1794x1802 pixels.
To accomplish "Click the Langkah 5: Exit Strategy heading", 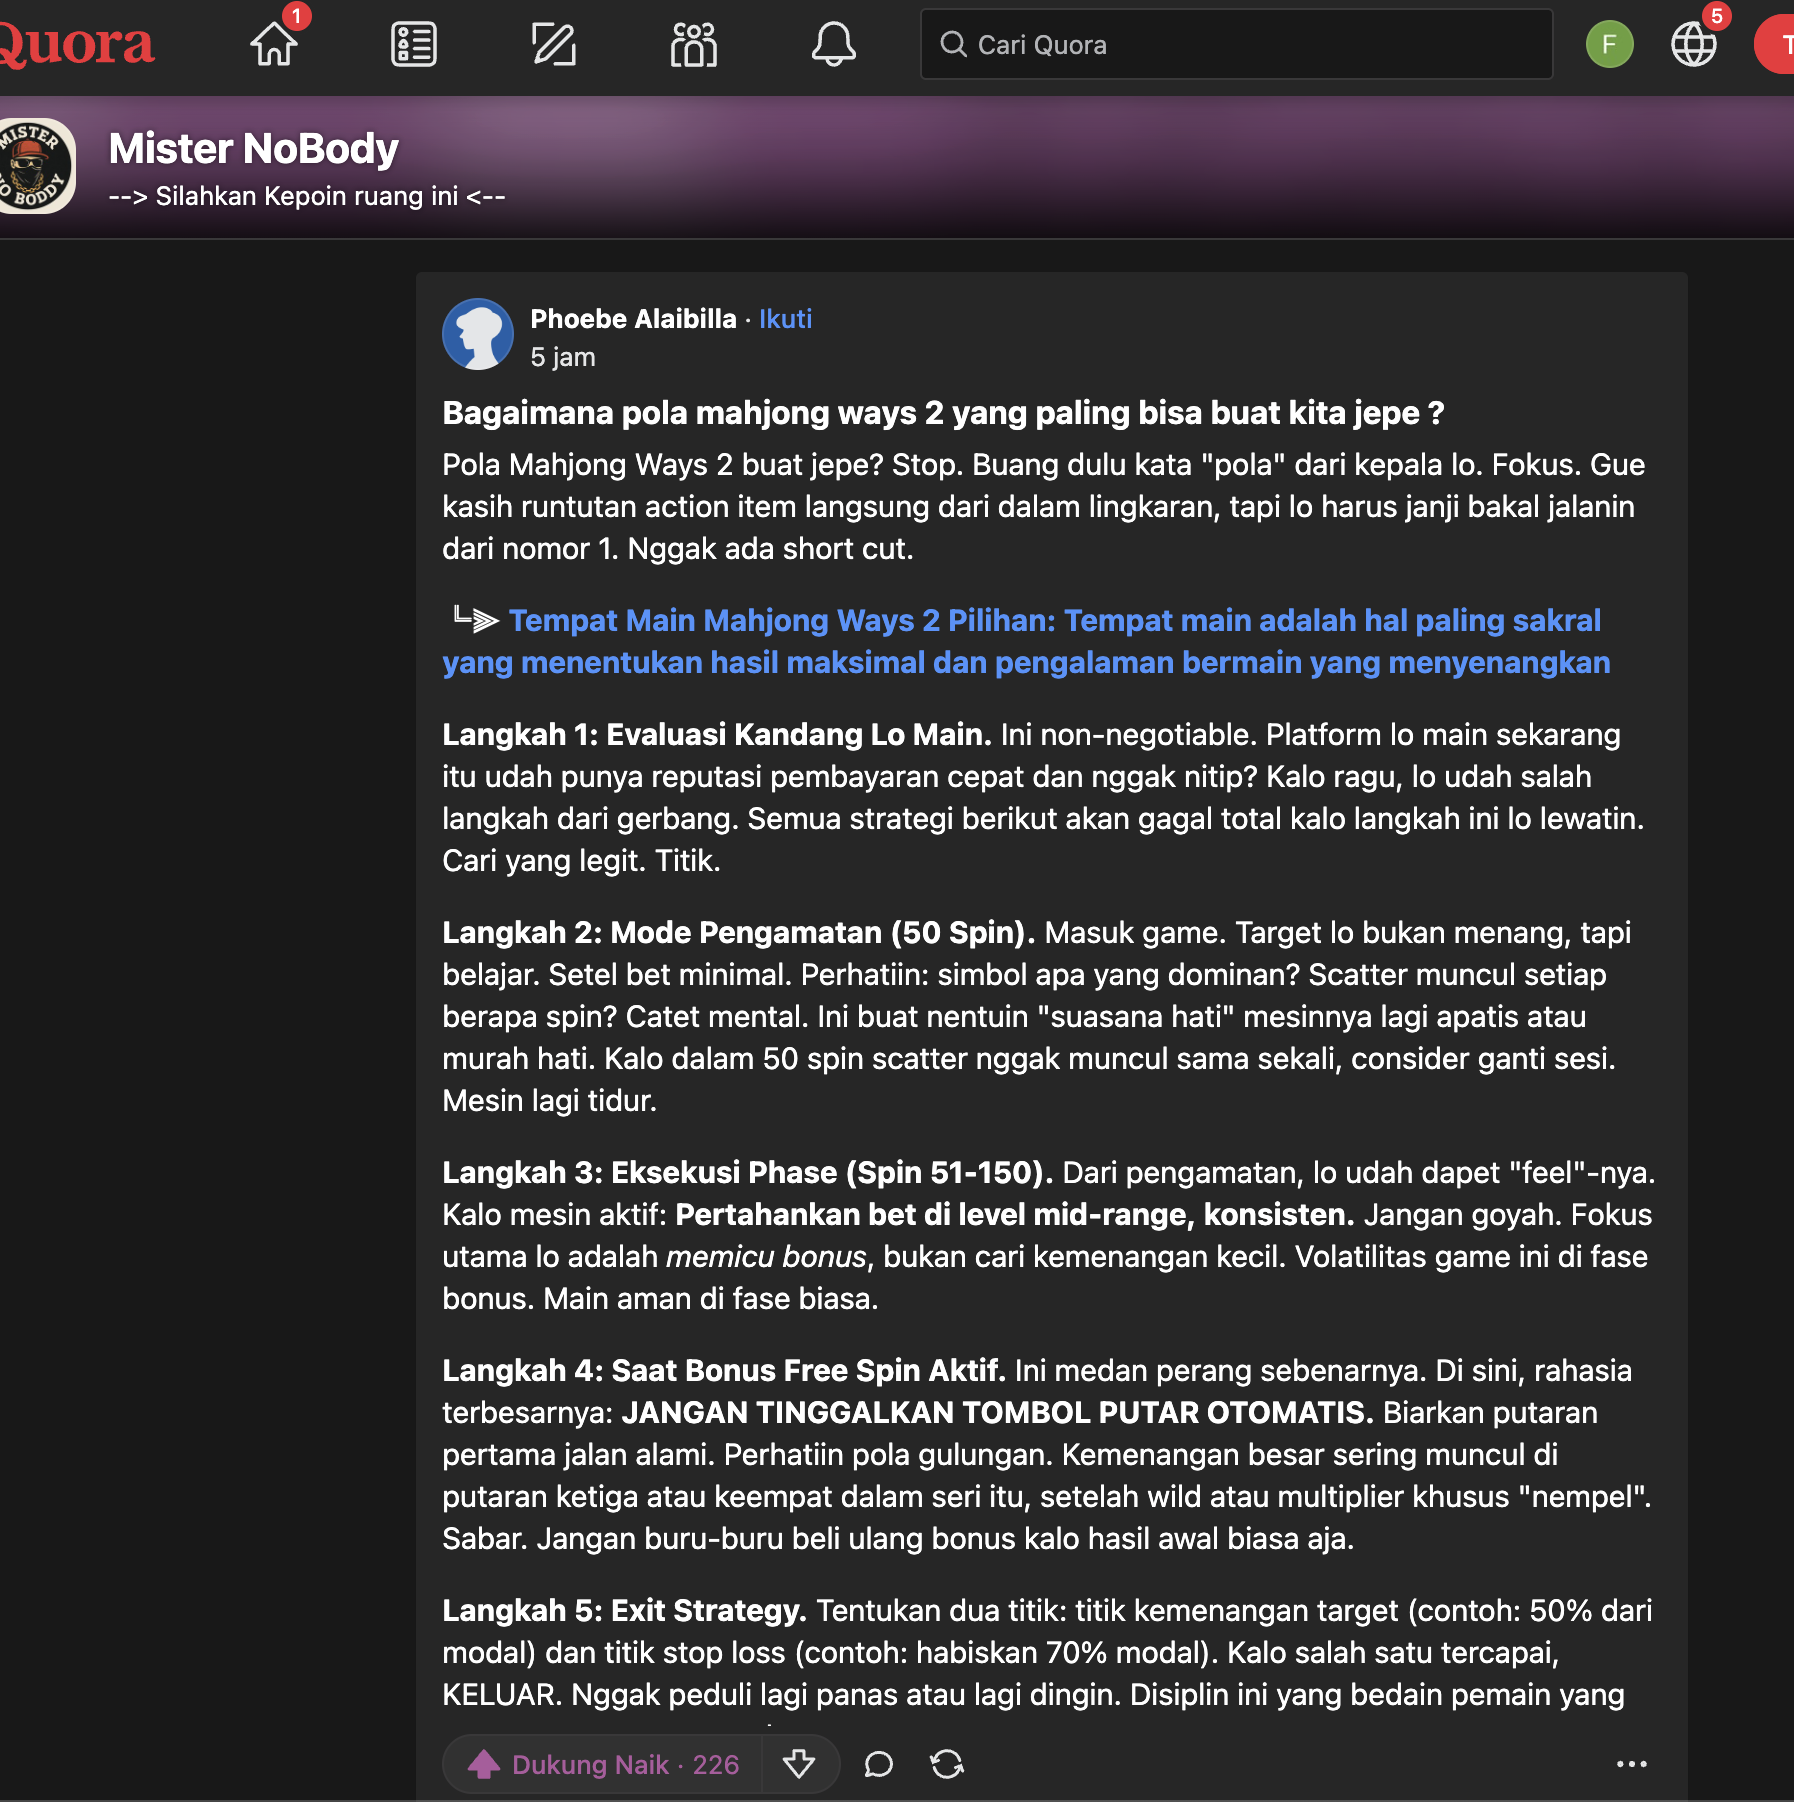I will point(625,1611).
